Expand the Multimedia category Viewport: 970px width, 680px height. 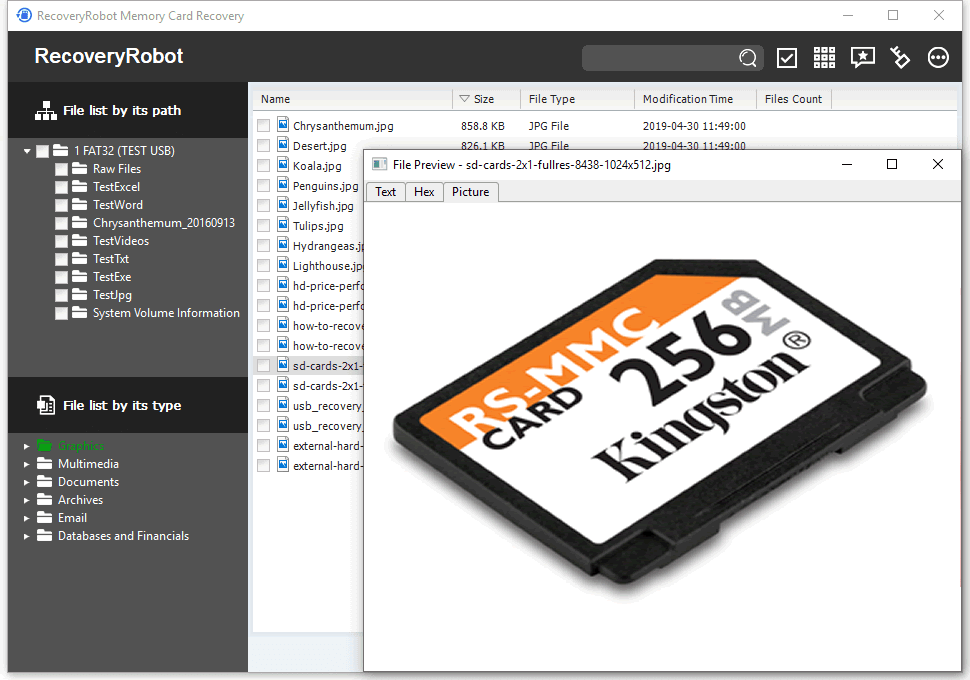27,464
